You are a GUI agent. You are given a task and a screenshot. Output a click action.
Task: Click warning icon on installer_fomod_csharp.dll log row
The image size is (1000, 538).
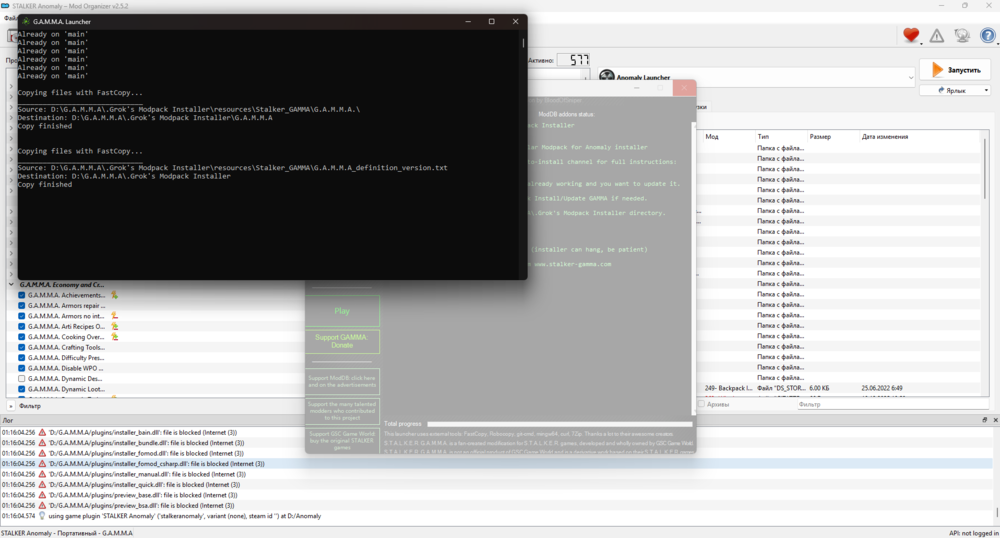(42, 463)
